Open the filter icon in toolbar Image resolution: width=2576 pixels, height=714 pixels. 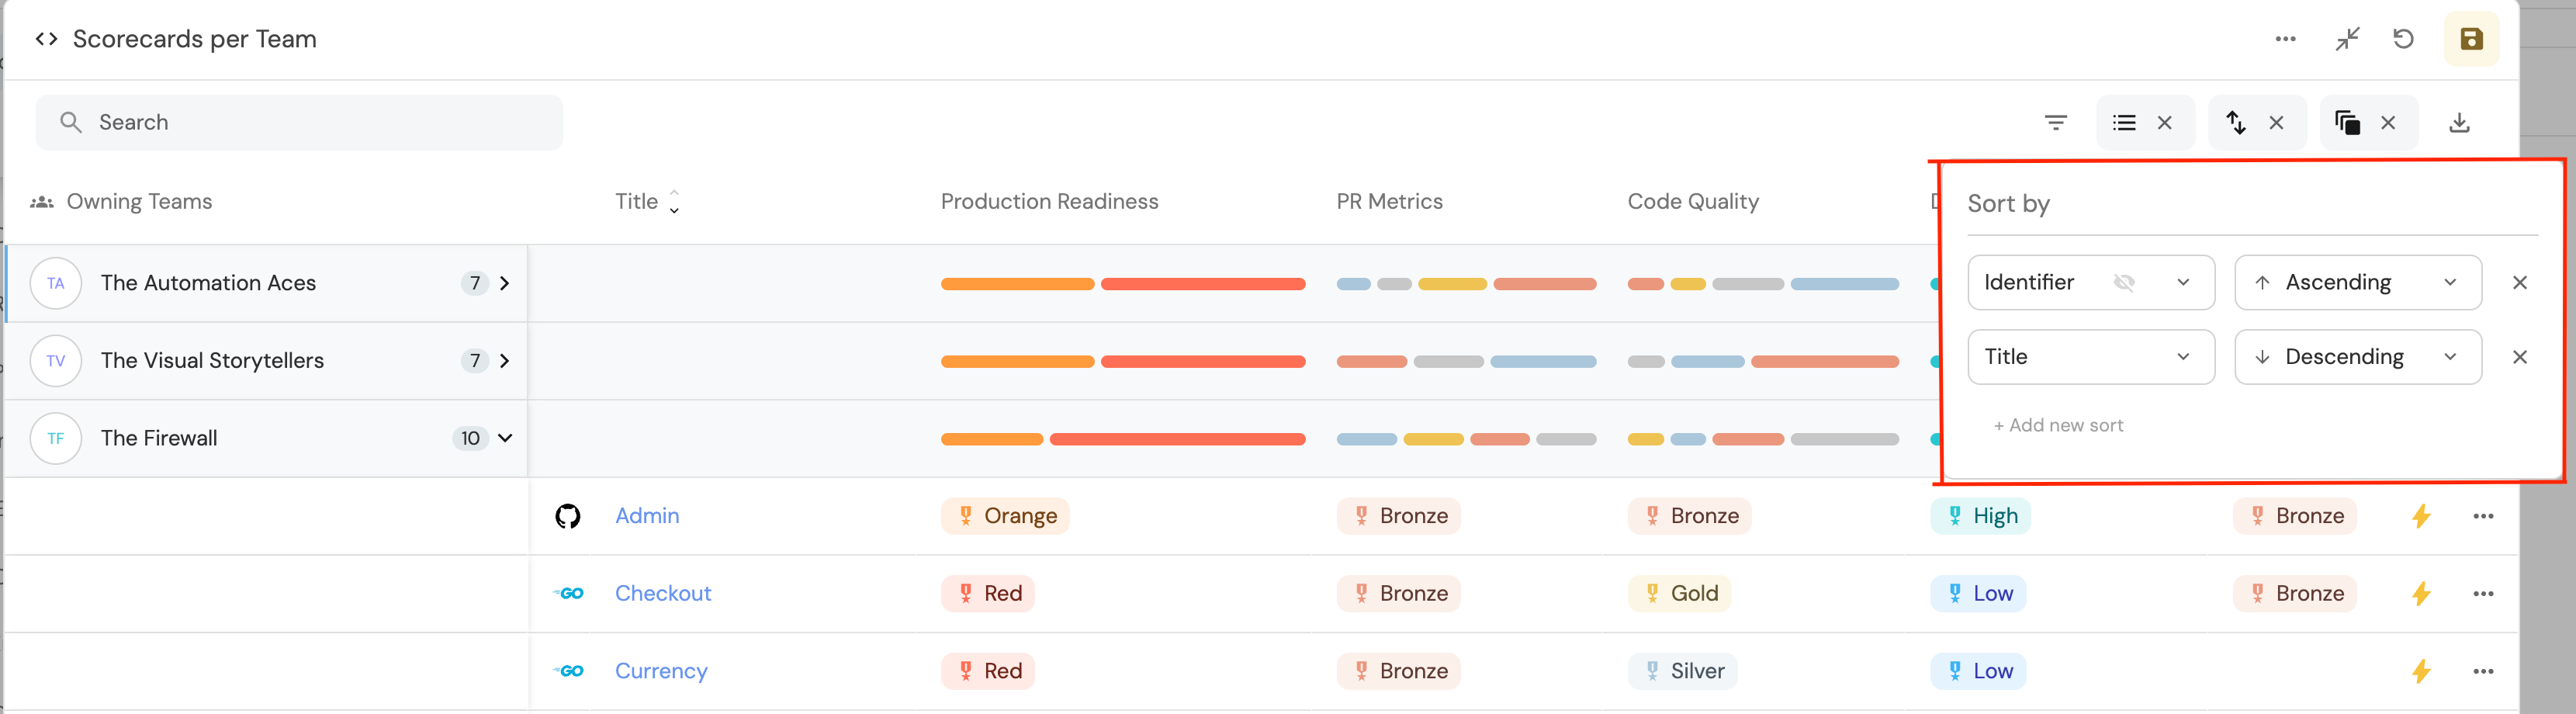coord(2055,122)
